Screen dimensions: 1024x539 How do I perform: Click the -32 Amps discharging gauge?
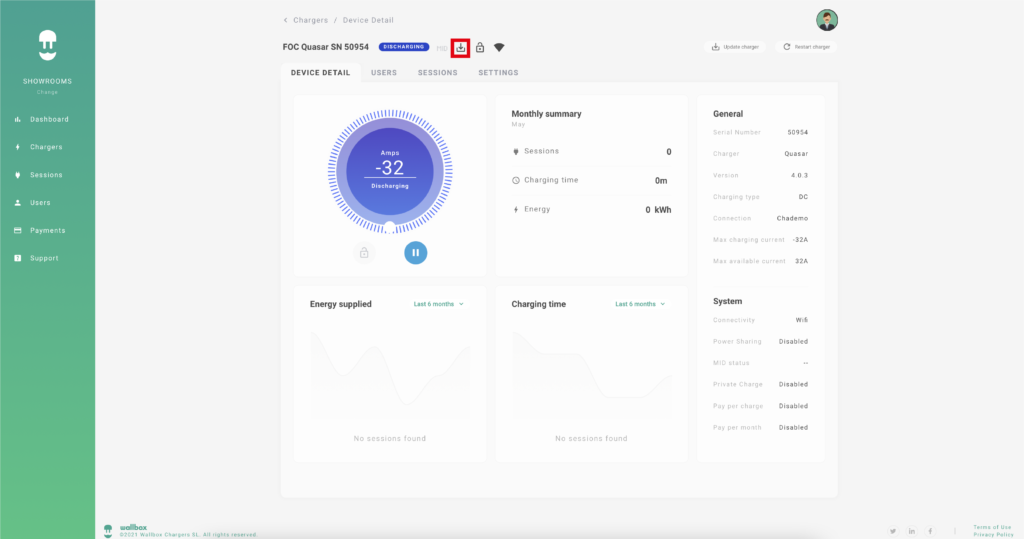390,171
